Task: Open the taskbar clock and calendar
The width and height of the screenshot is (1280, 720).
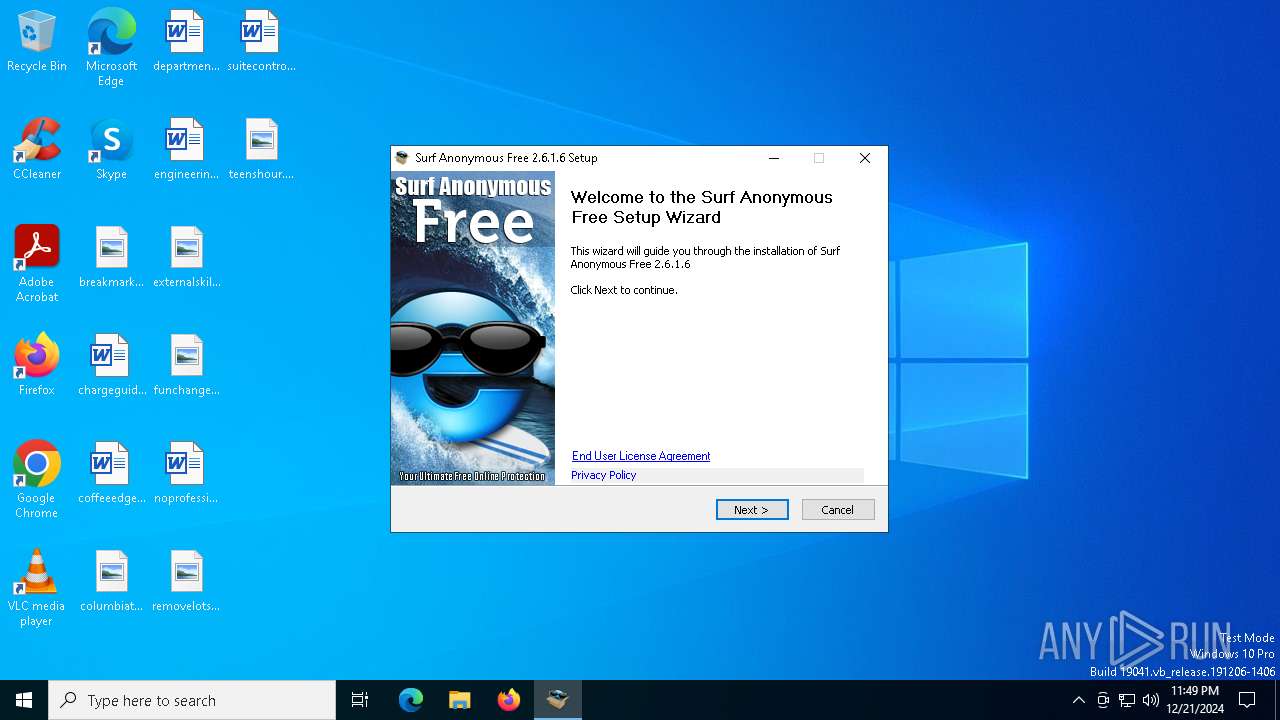Action: [x=1195, y=700]
